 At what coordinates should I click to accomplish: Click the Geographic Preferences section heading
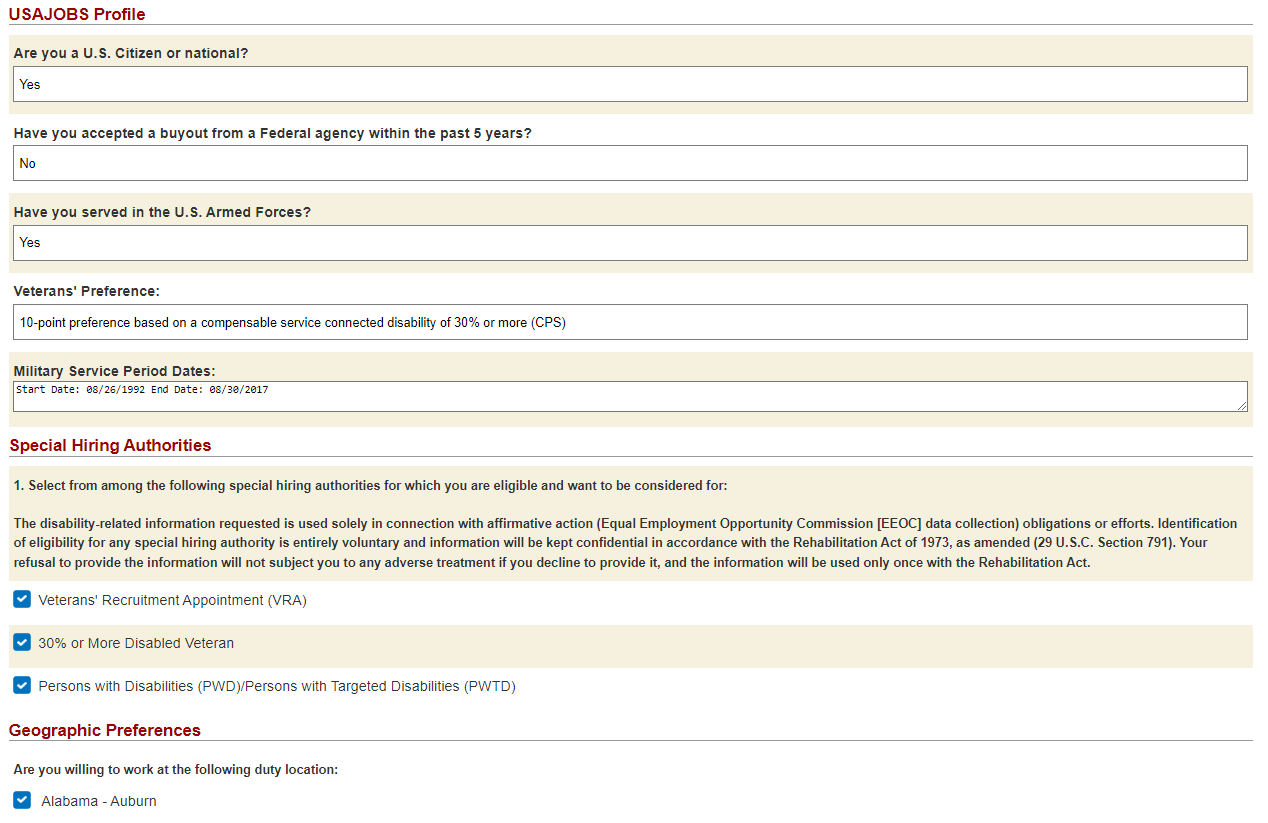point(105,730)
